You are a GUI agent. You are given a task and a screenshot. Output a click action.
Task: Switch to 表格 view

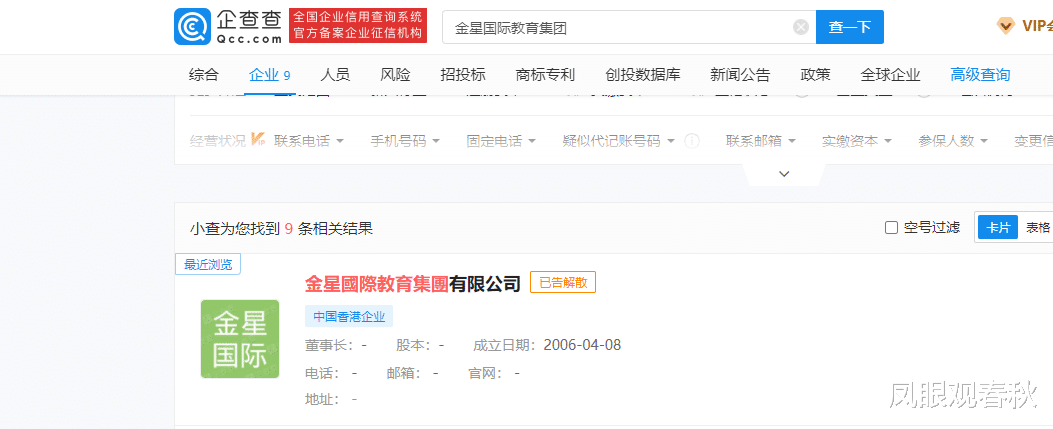[x=1037, y=228]
